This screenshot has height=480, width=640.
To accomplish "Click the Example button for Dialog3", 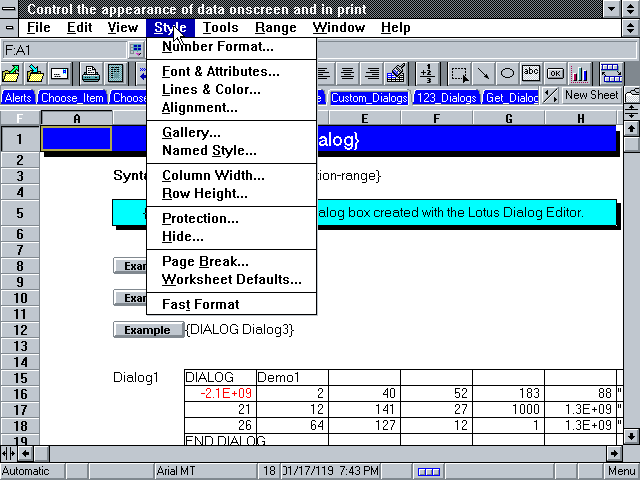I will pos(148,330).
